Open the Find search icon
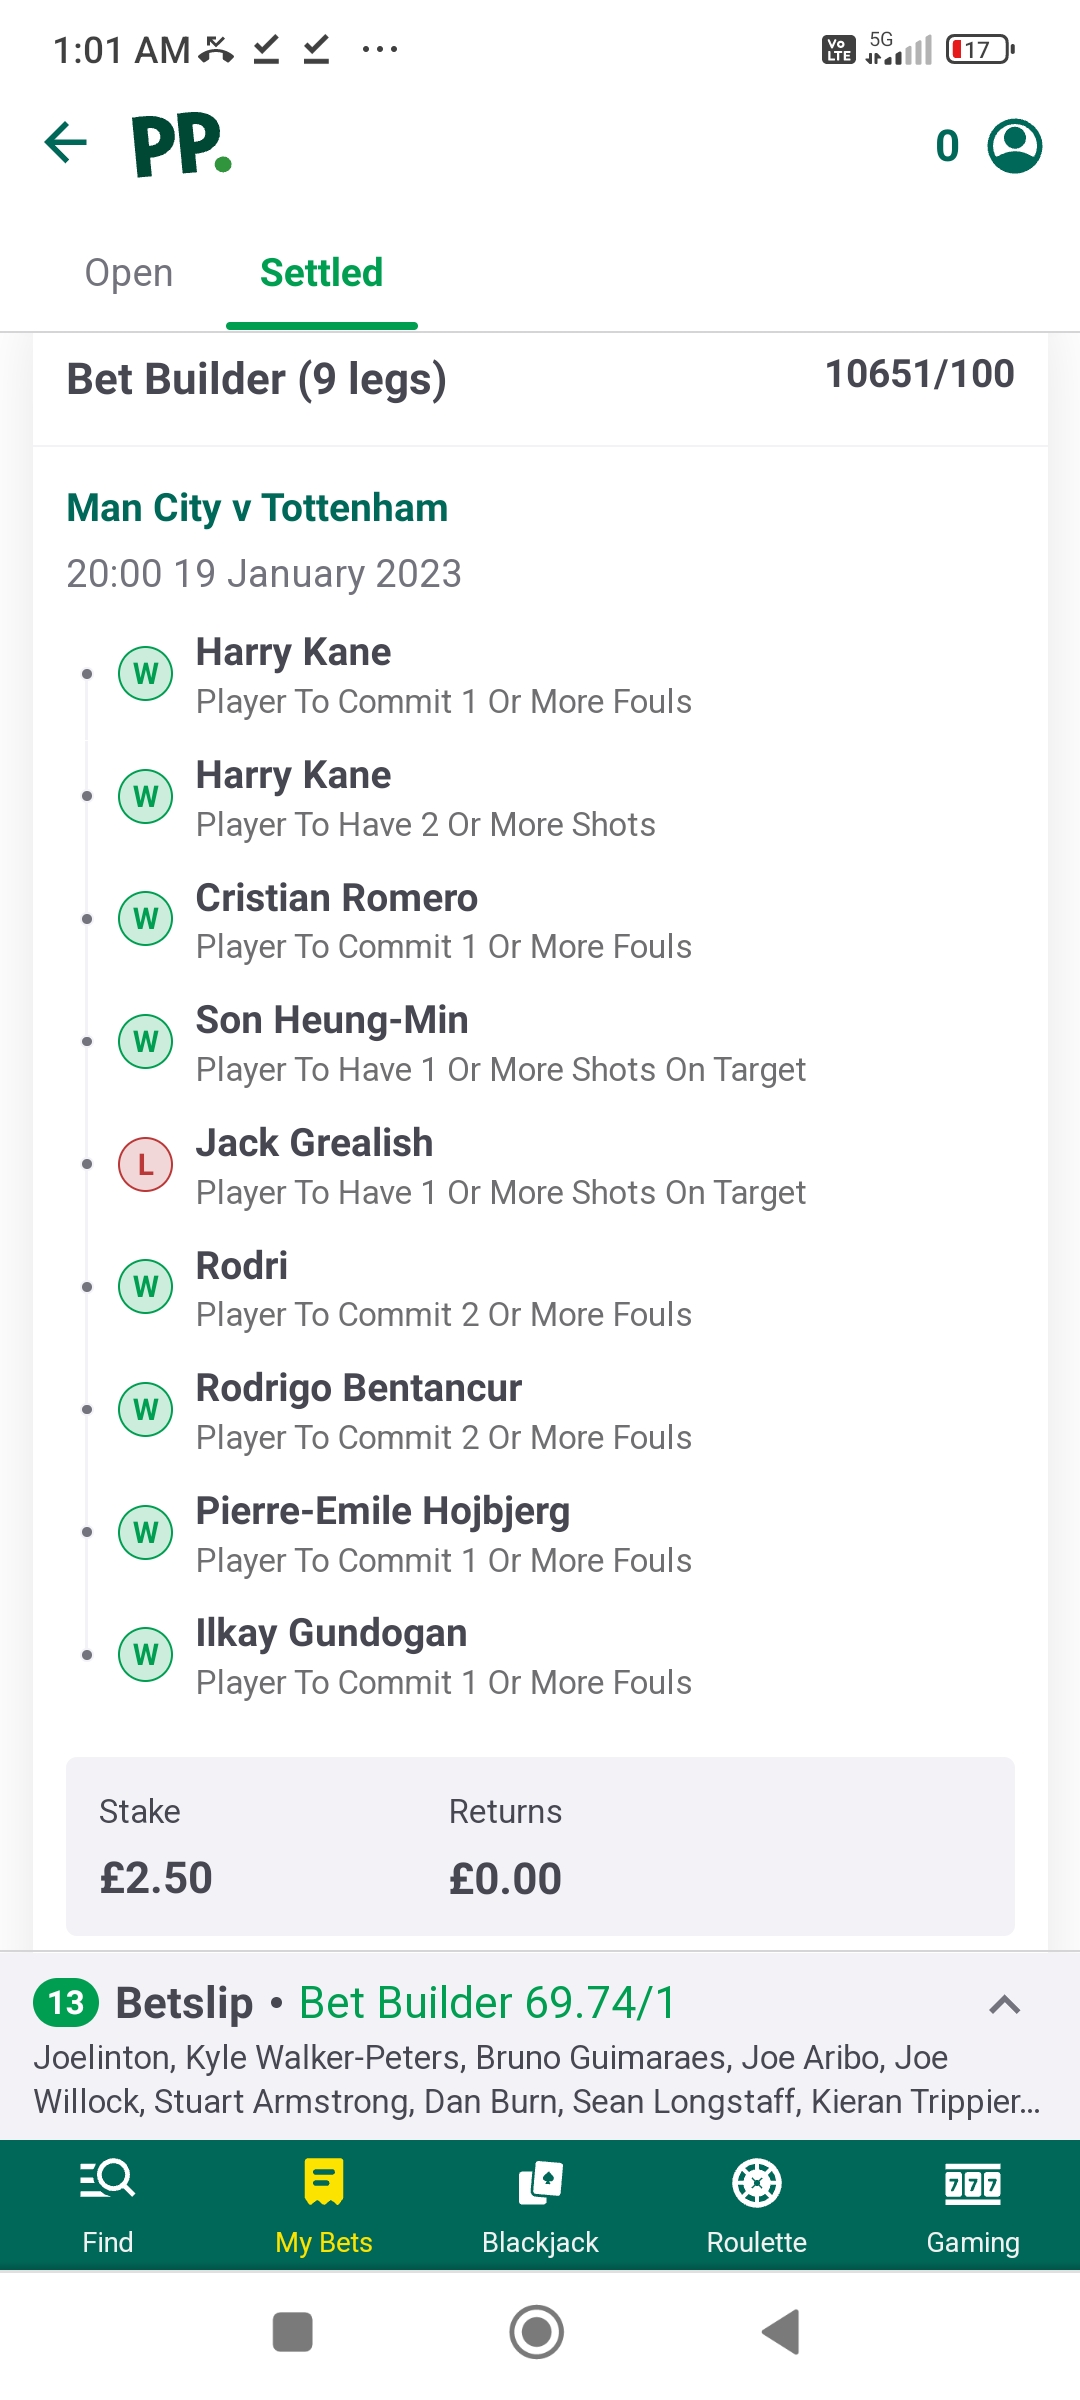1080x2400 pixels. (107, 2182)
